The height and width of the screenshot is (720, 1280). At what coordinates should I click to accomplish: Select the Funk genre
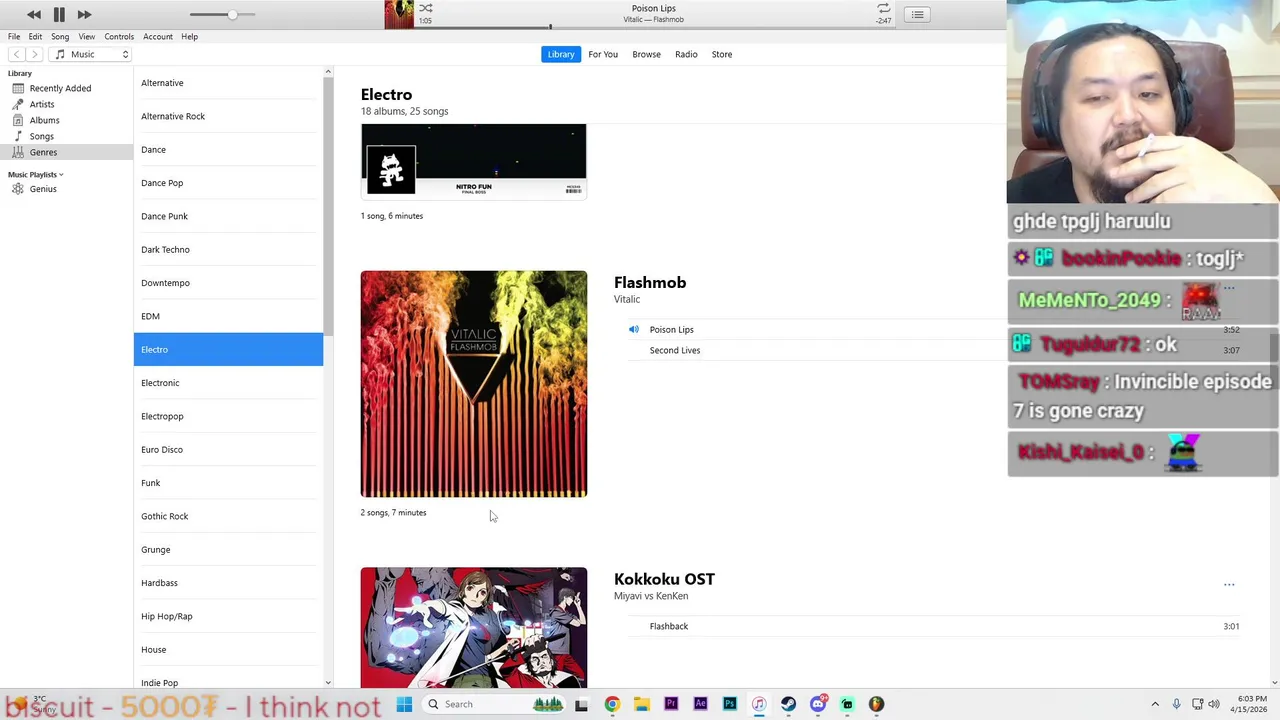click(228, 483)
